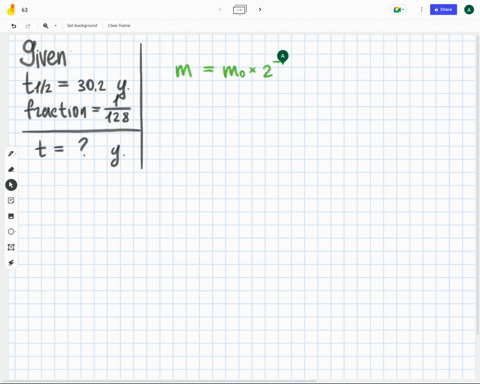480x384 pixels.
Task: Select the Text box tool
Action: [11, 247]
